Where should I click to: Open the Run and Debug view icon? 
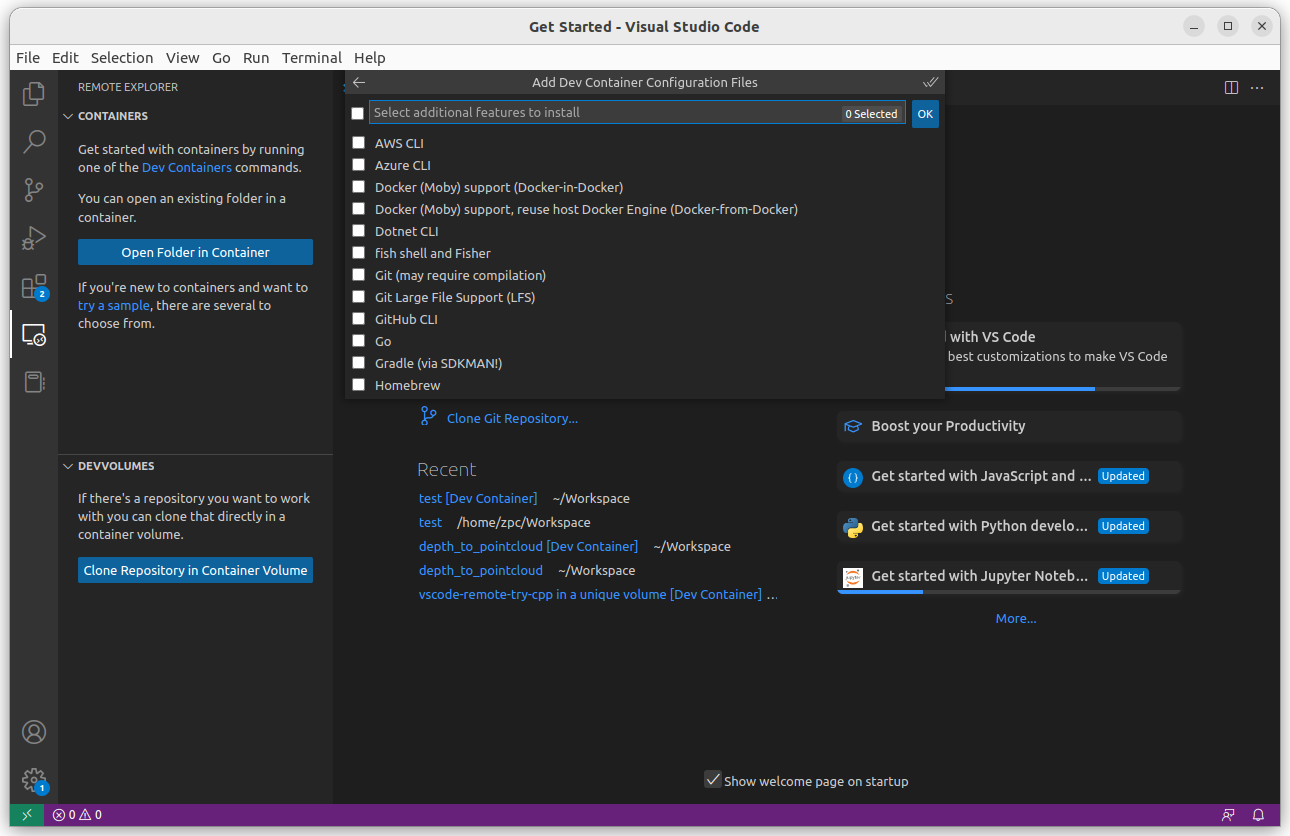coord(34,238)
